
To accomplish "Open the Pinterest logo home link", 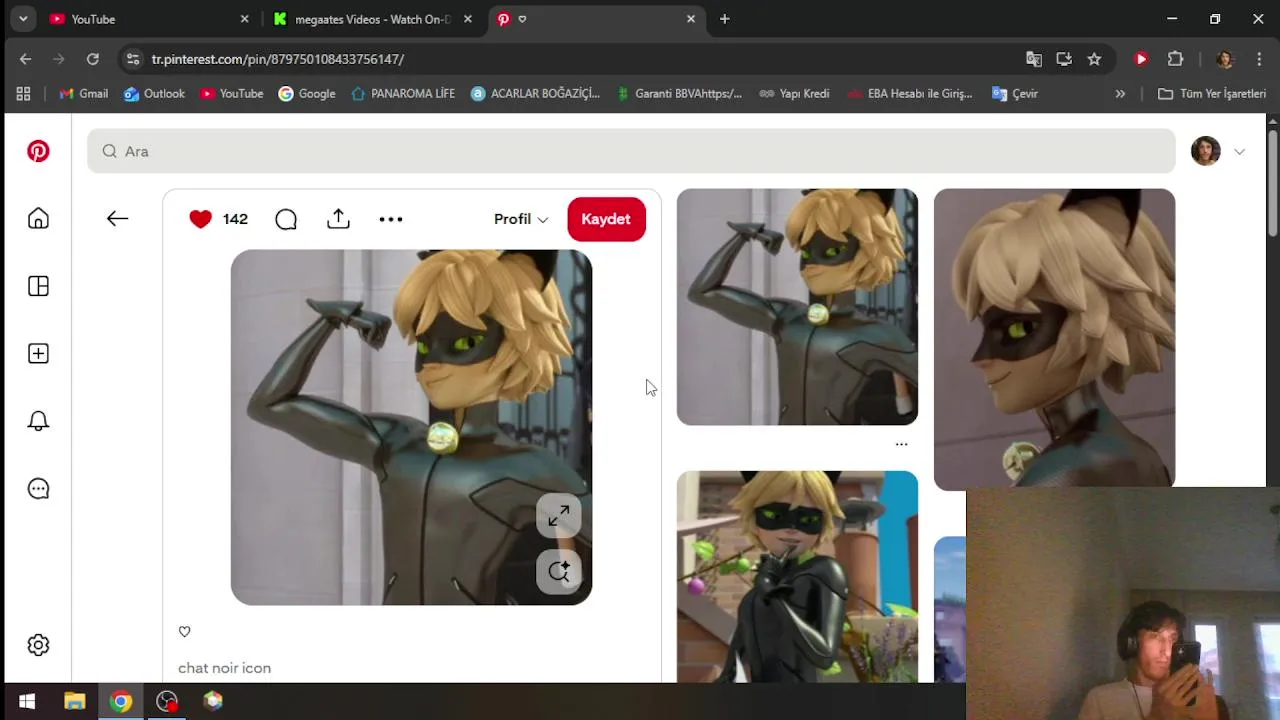I will coord(38,151).
